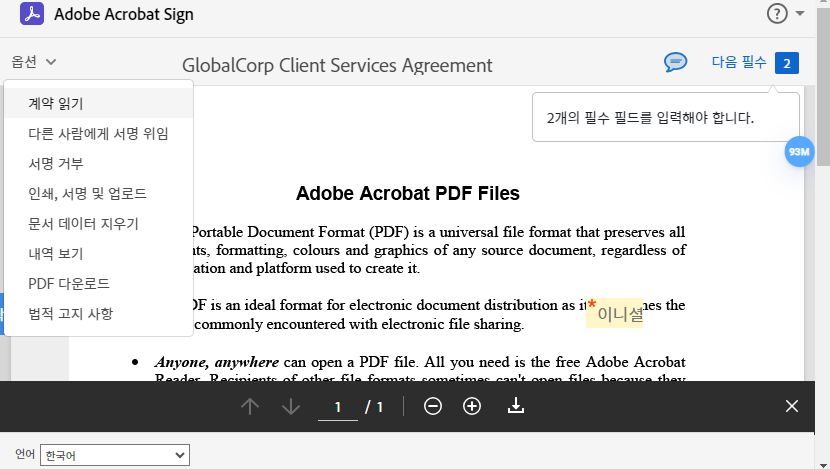Click the Adobe Acrobat Sign logo icon

32,14
